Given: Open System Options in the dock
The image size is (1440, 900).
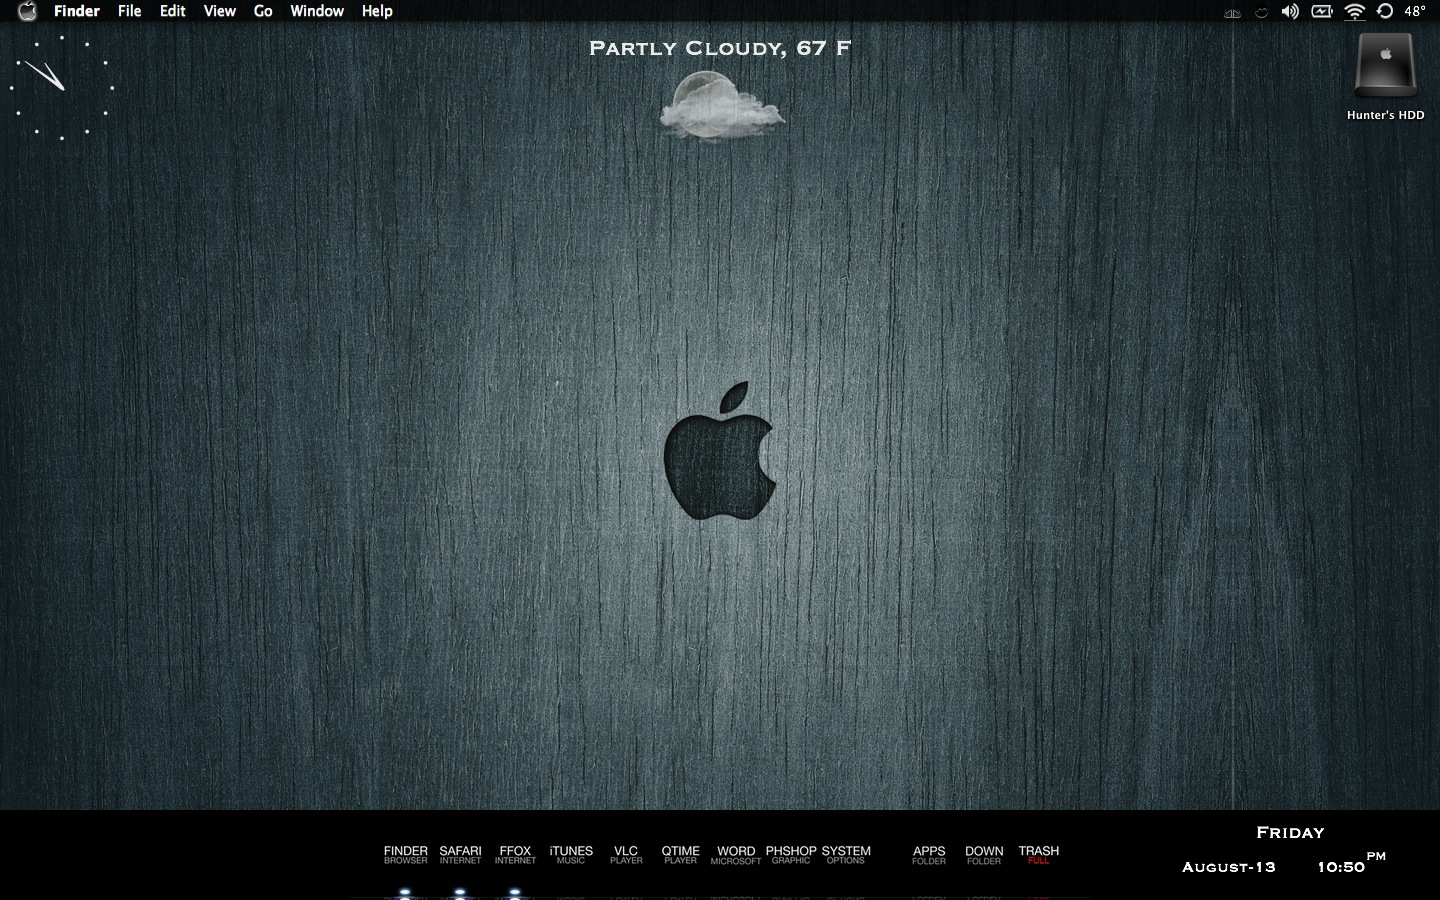Looking at the screenshot, I should tap(846, 854).
